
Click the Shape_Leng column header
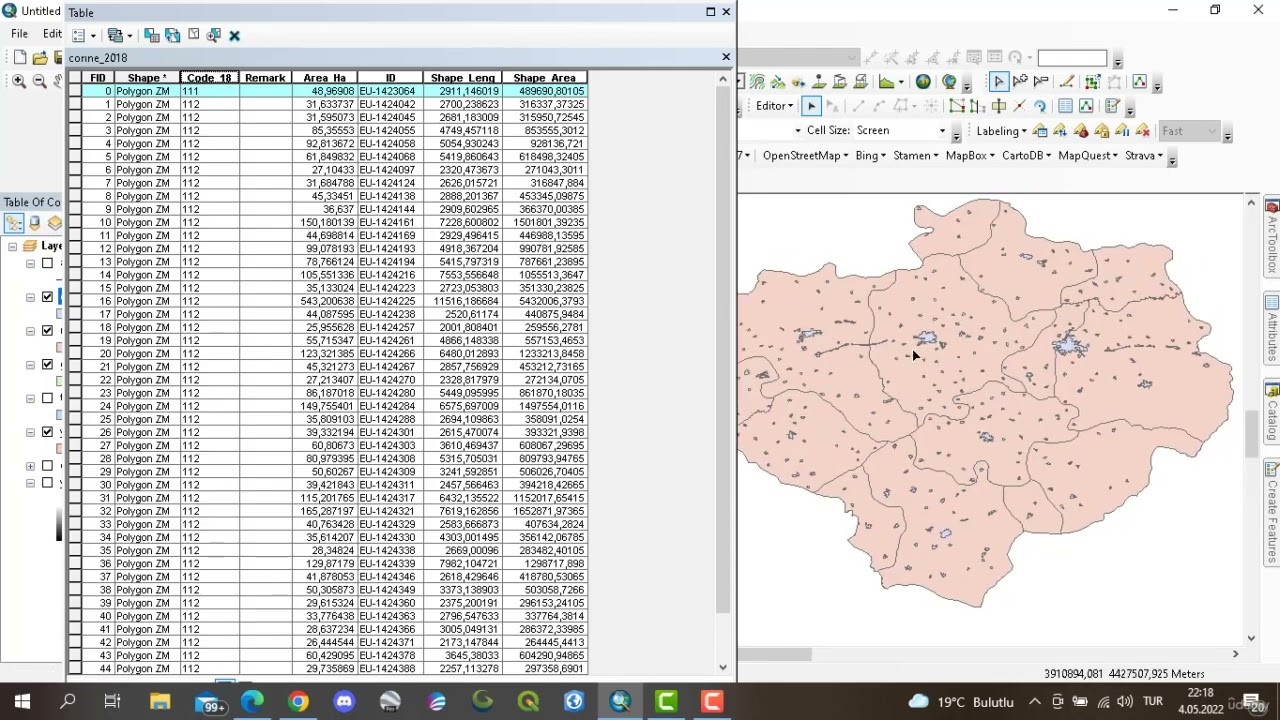coord(463,78)
